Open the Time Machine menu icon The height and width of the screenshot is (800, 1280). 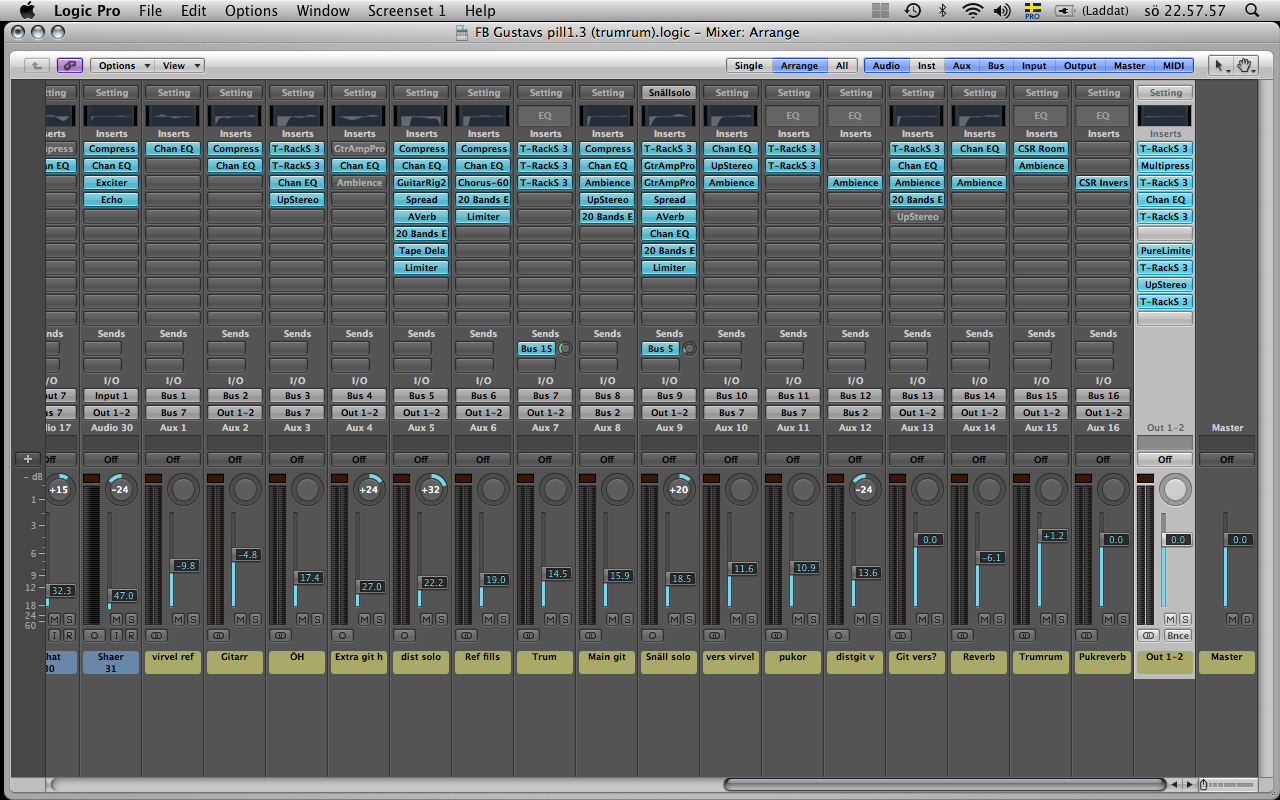point(912,10)
